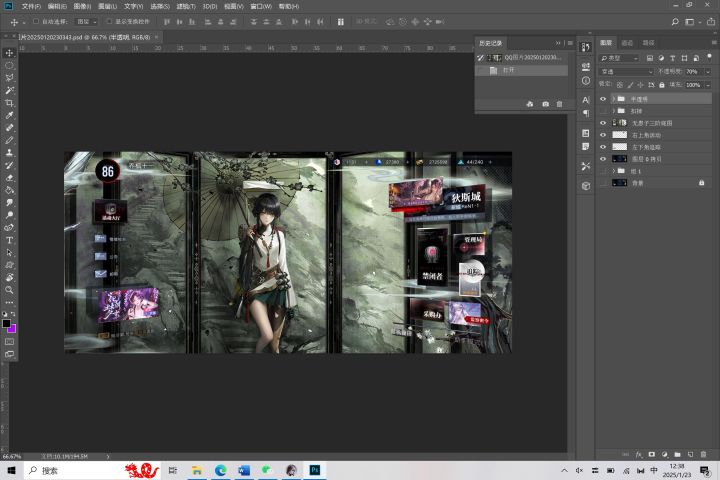The width and height of the screenshot is (720, 480).
Task: Open the 类型 layer filter dropdown
Action: [x=619, y=58]
